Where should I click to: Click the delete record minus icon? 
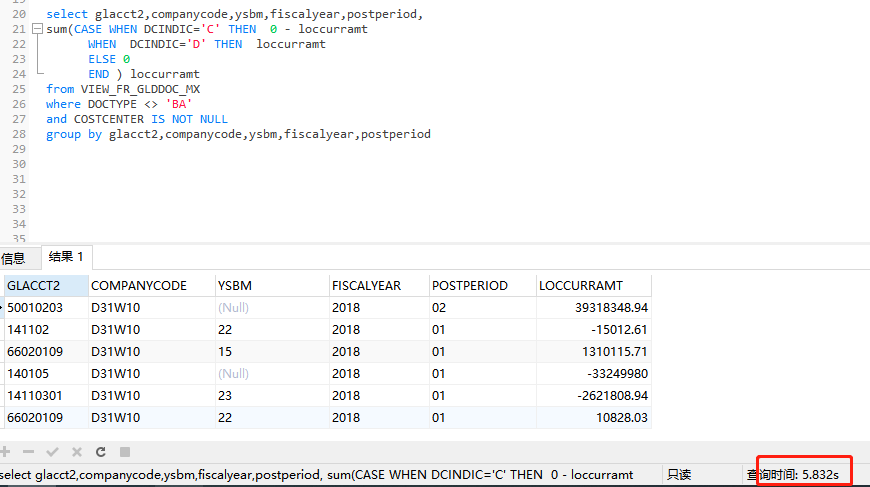pyautogui.click(x=28, y=452)
